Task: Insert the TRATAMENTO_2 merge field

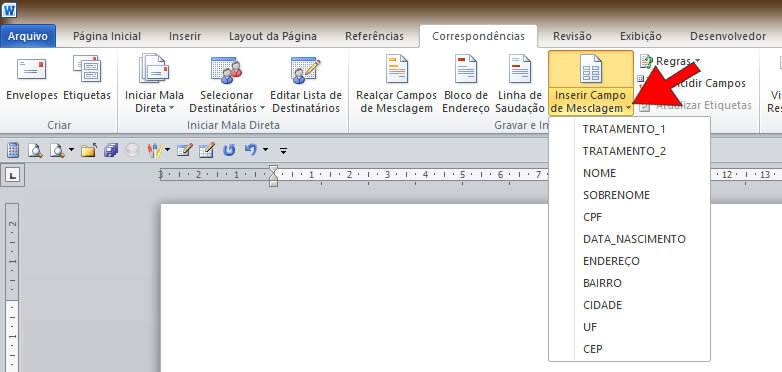Action: coord(629,151)
